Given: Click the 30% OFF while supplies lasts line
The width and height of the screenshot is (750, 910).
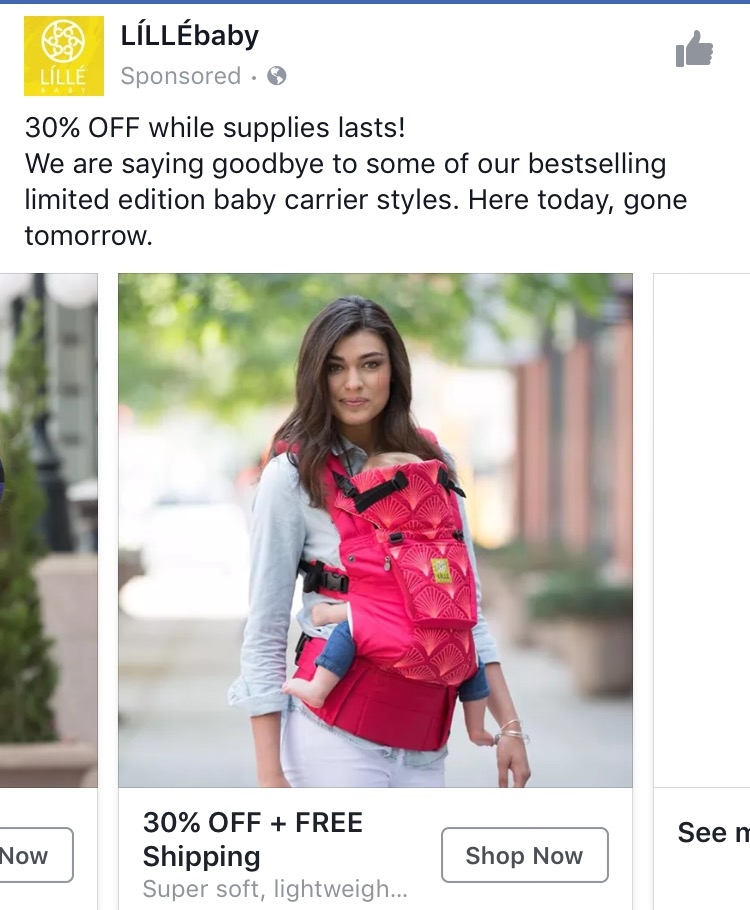Looking at the screenshot, I should pyautogui.click(x=215, y=128).
